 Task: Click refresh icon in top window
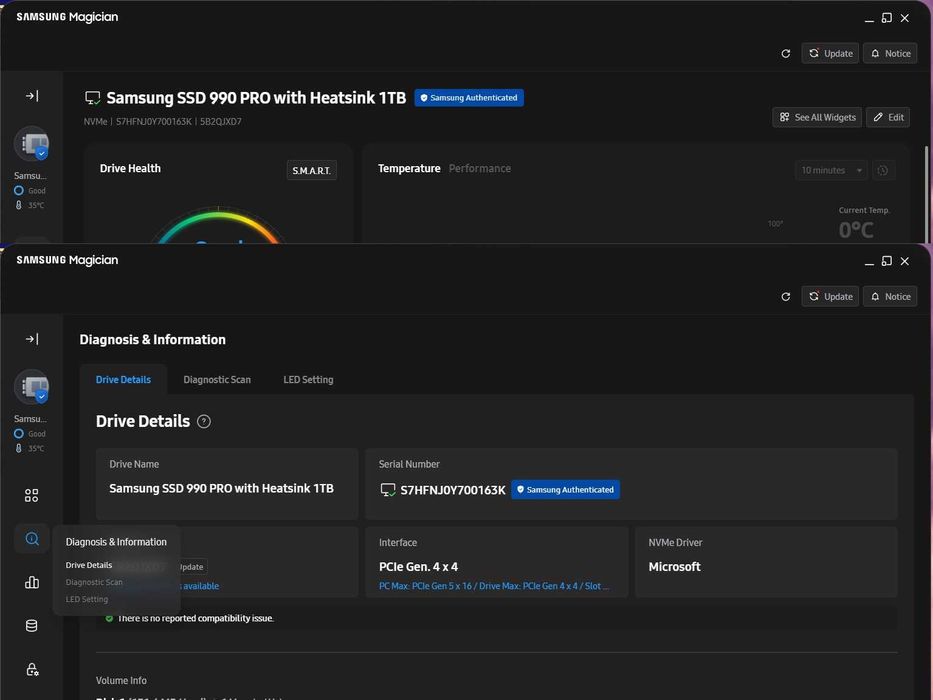tap(785, 54)
